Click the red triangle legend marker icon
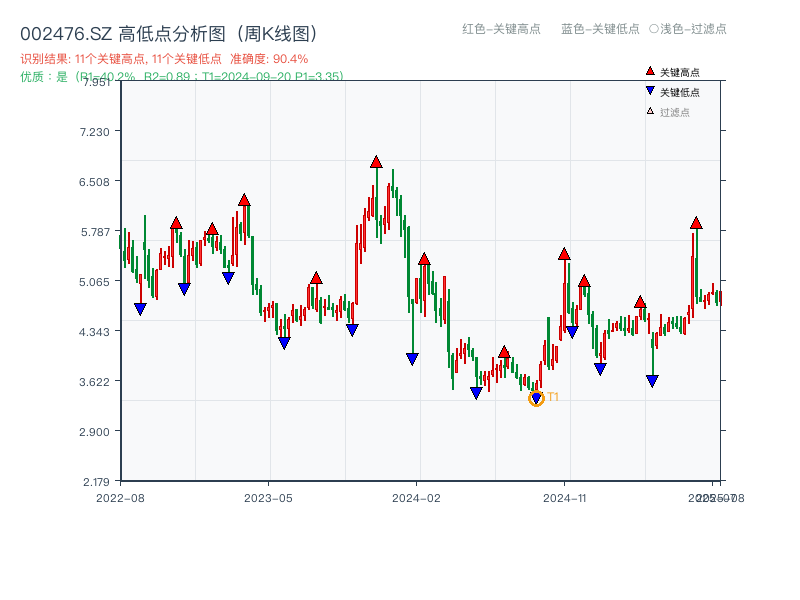 [650, 71]
